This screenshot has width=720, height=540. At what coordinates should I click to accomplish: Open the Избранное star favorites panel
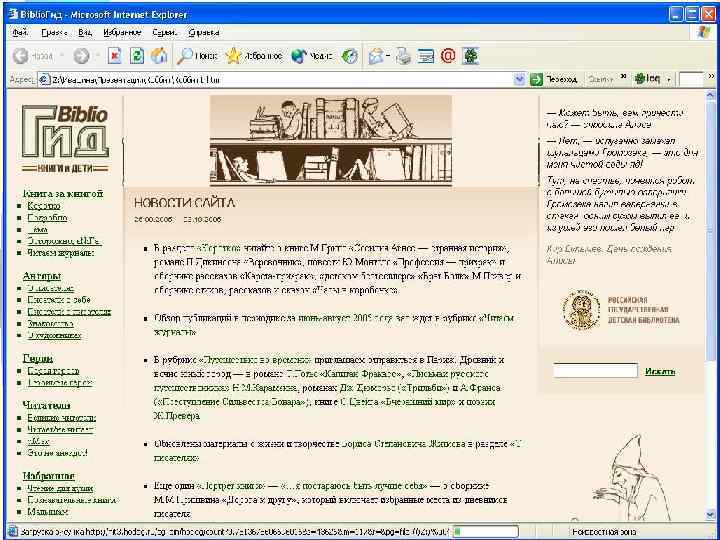click(x=253, y=56)
